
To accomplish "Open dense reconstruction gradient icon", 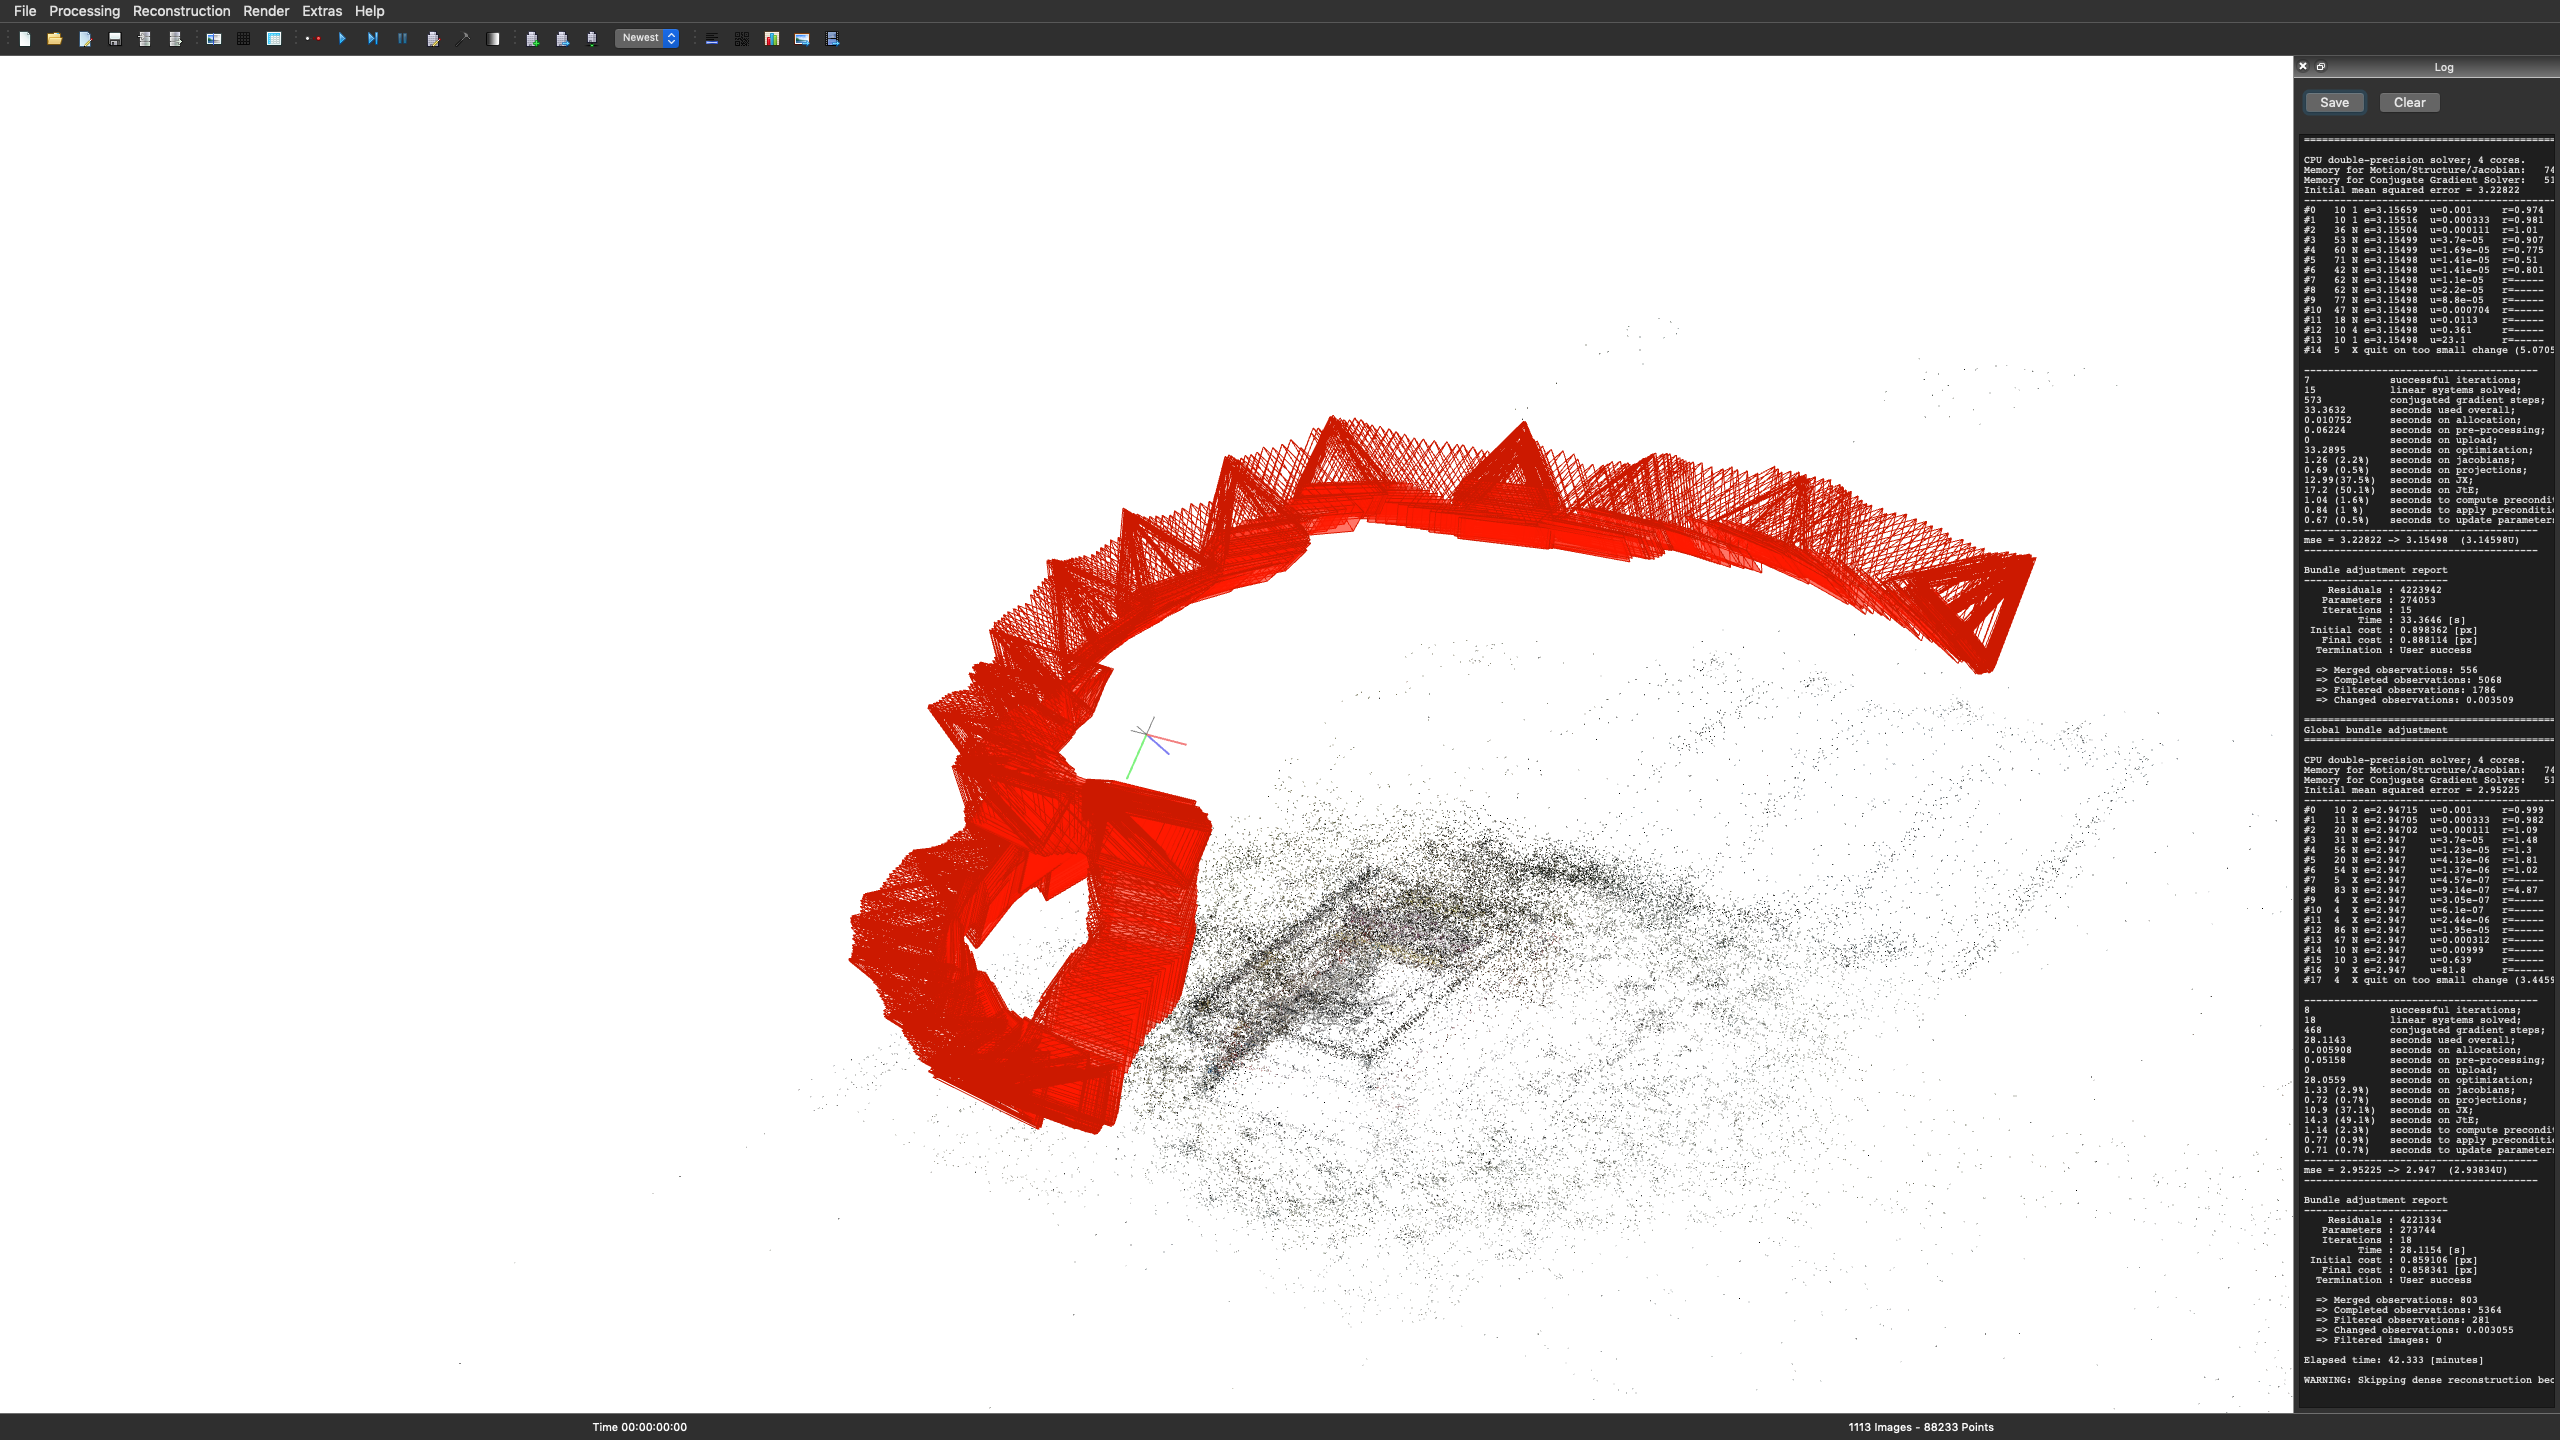I will (x=493, y=39).
